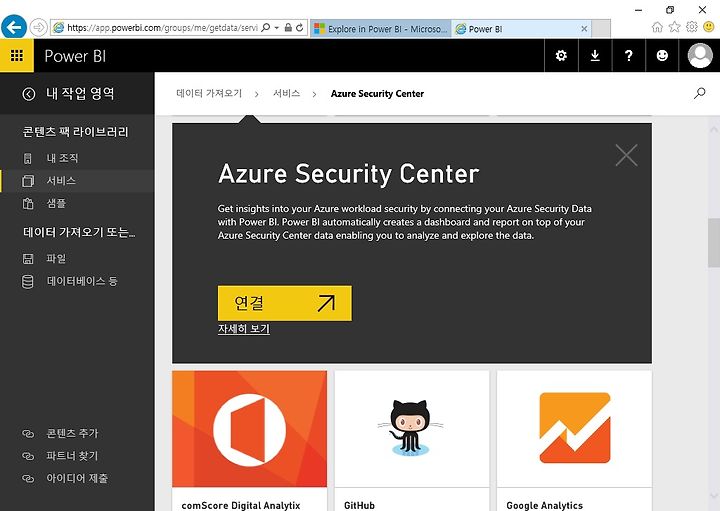Click the scrollbar down arrow
This screenshot has height=511, width=720.
tap(714, 495)
